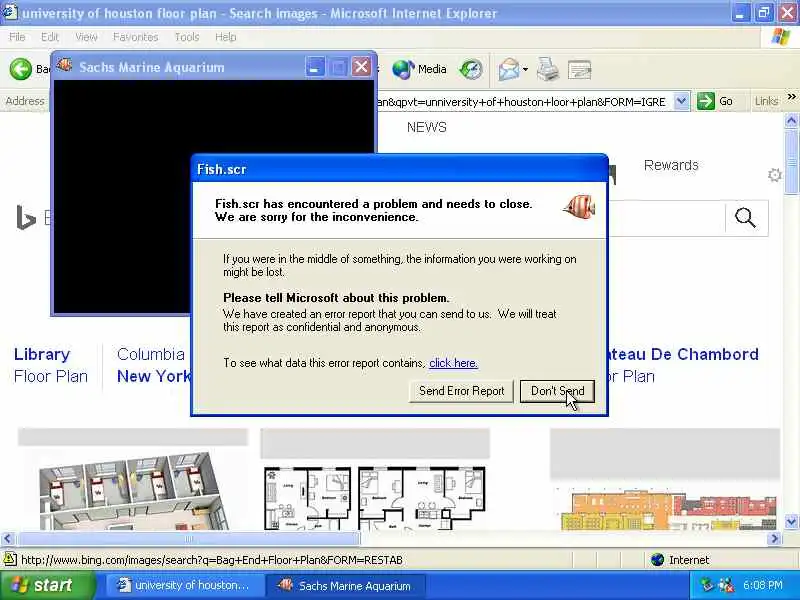Click the second system tray icon
Image resolution: width=800 pixels, height=600 pixels.
(x=726, y=585)
